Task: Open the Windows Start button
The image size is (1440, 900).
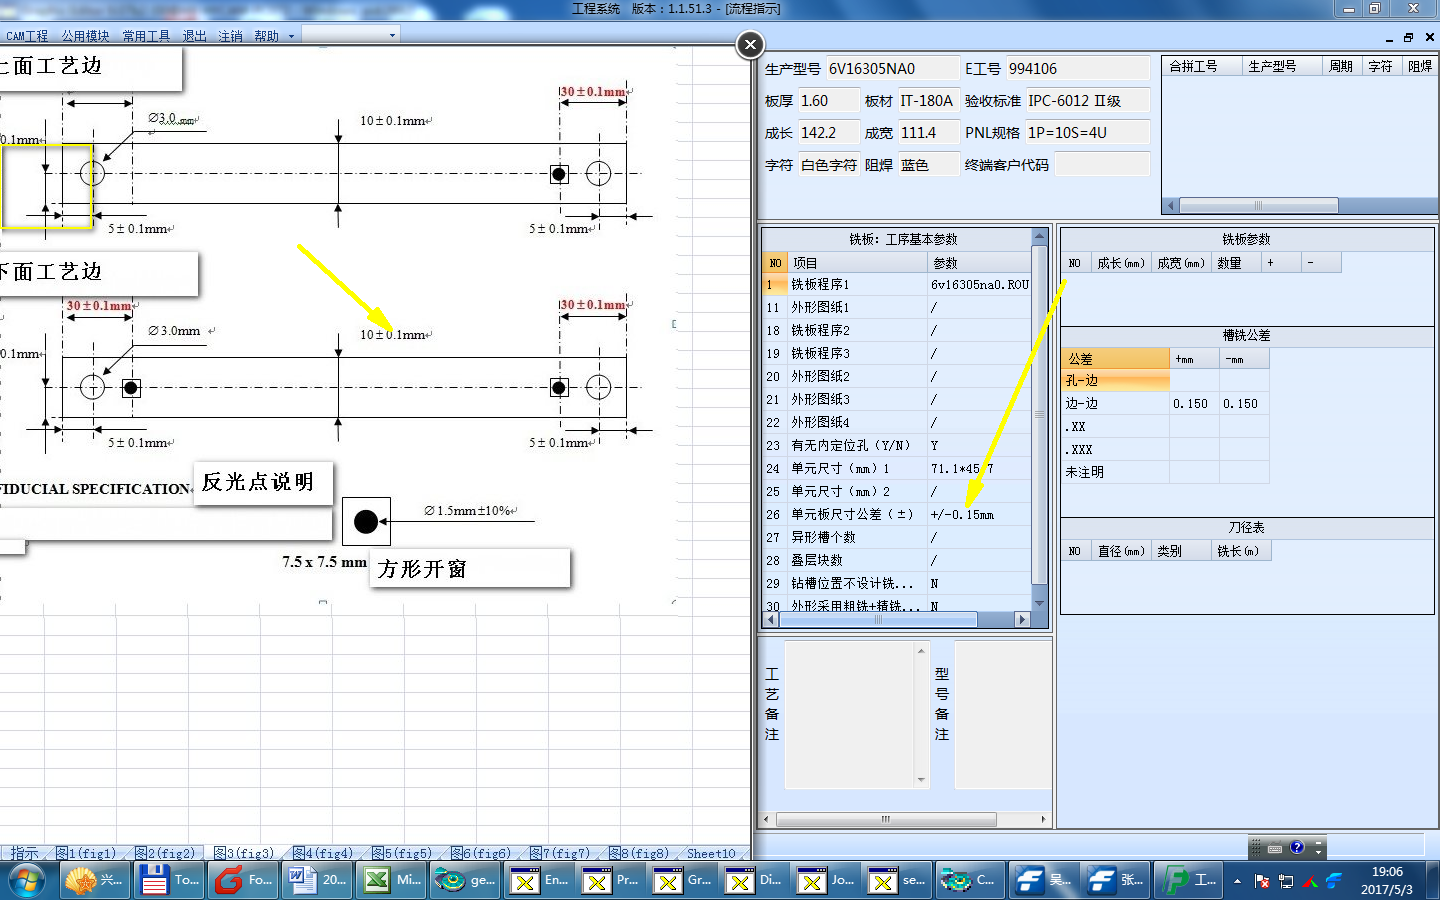Action: tap(27, 880)
